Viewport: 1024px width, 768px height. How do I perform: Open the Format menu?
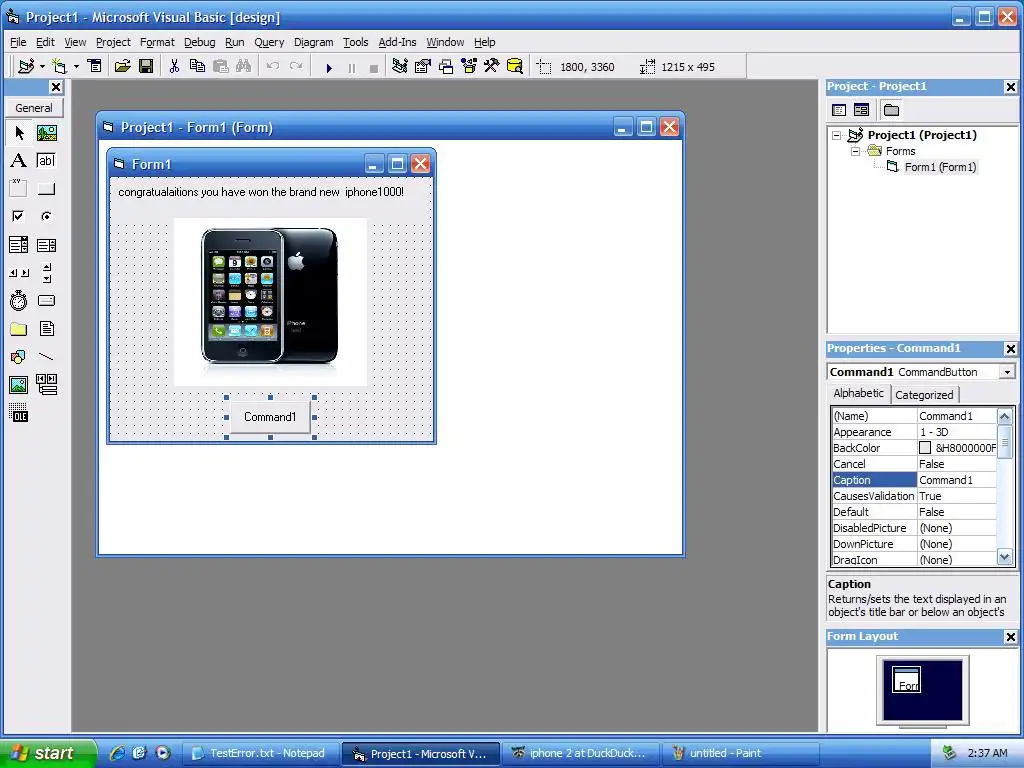pyautogui.click(x=157, y=42)
